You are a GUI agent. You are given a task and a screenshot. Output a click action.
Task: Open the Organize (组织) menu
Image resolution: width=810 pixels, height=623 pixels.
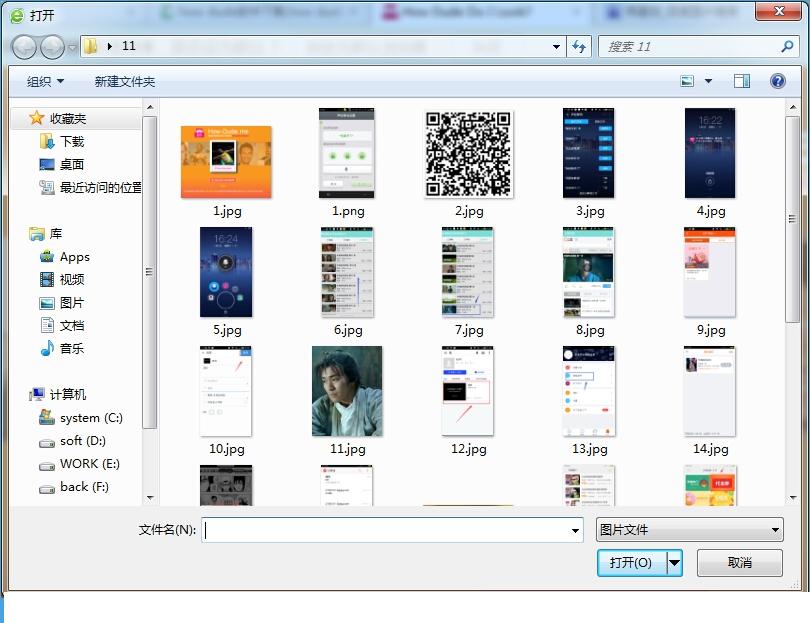[45, 81]
